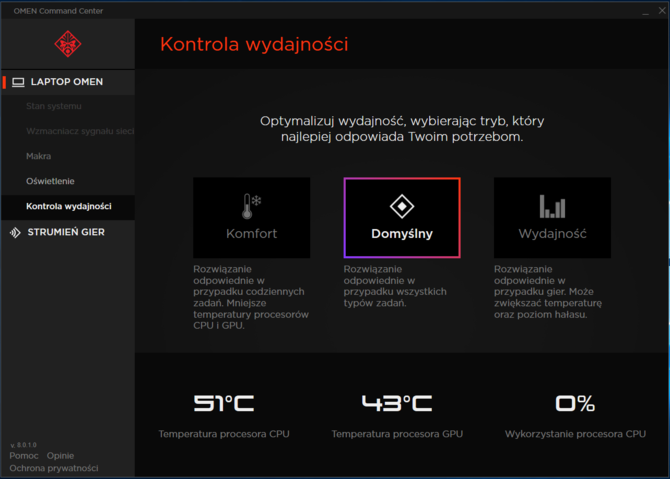The width and height of the screenshot is (670, 479).
Task: Open the Pomoc link
Action: pyautogui.click(x=24, y=455)
